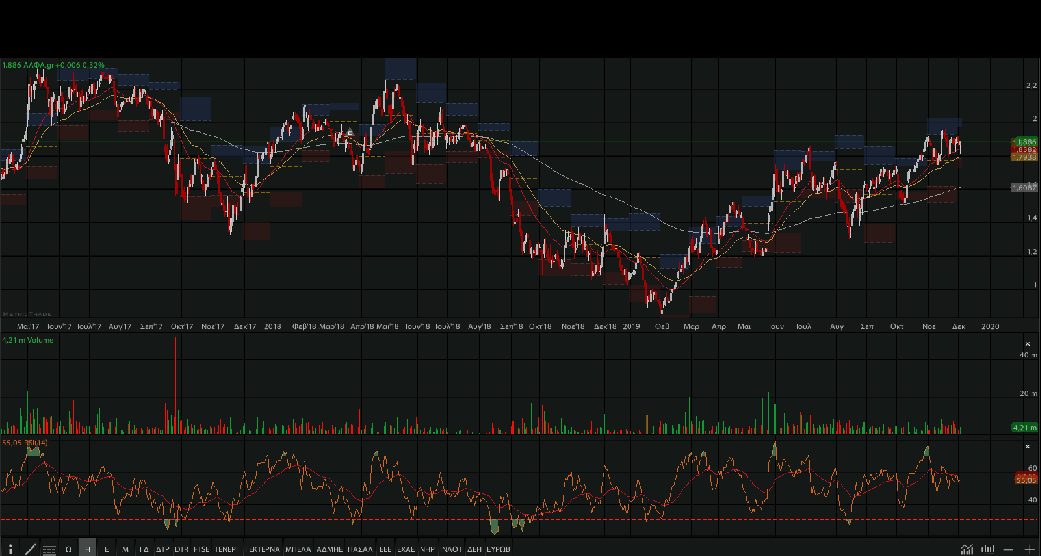
Task: Click the 2020 label on time axis
Action: pos(990,326)
